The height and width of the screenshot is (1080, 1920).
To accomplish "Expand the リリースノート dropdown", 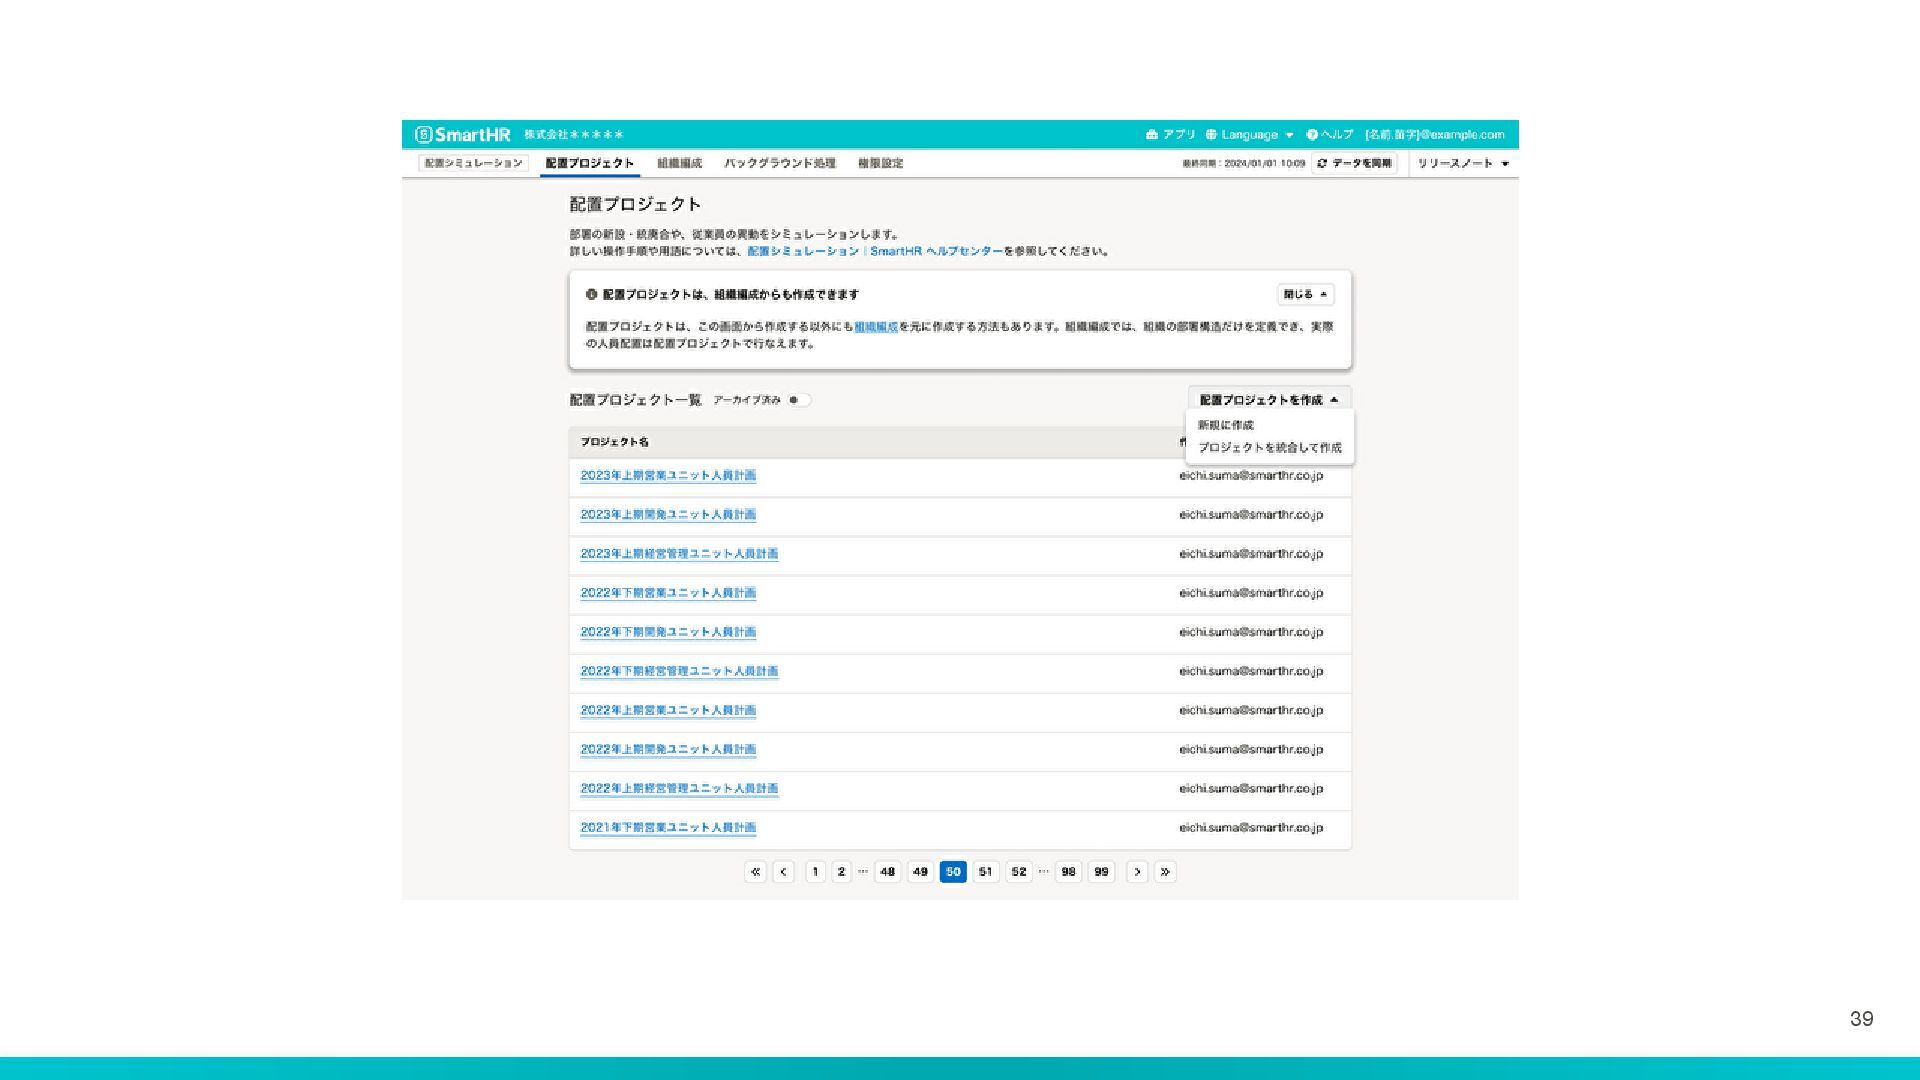I will coord(1462,163).
